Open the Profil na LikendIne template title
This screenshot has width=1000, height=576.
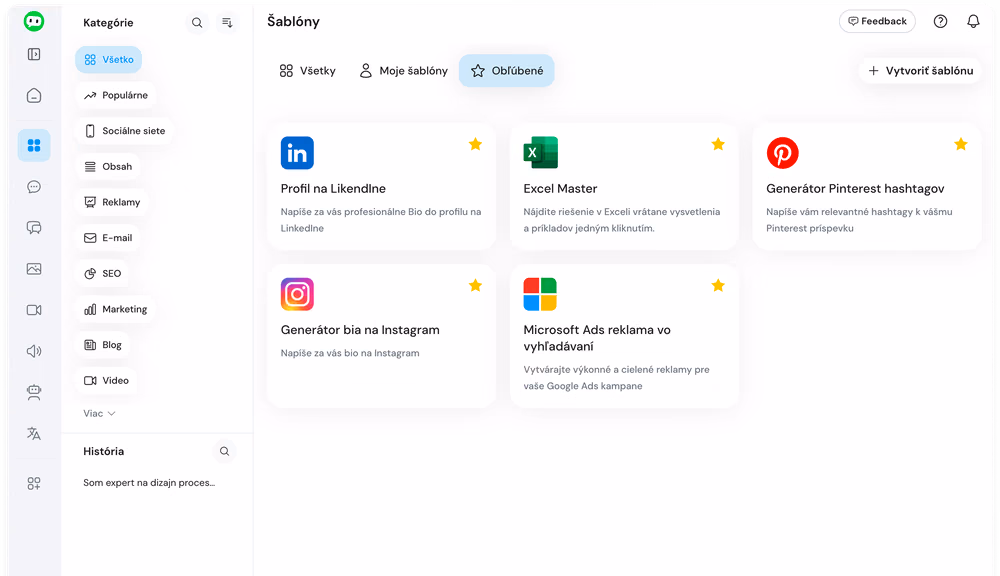click(333, 189)
